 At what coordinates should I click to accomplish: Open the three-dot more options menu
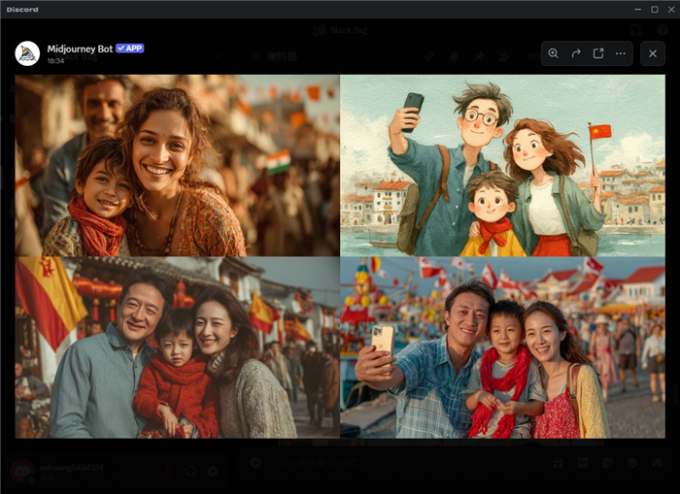(621, 53)
